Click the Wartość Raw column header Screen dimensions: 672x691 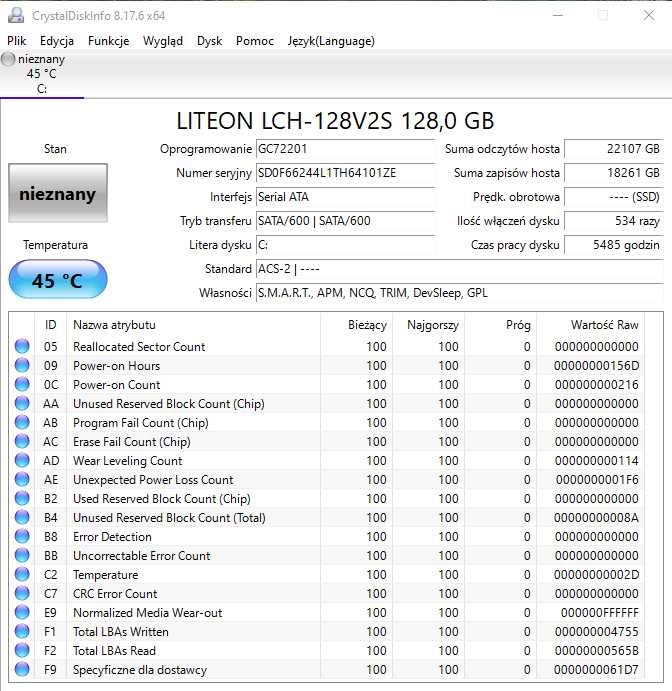tap(590, 325)
